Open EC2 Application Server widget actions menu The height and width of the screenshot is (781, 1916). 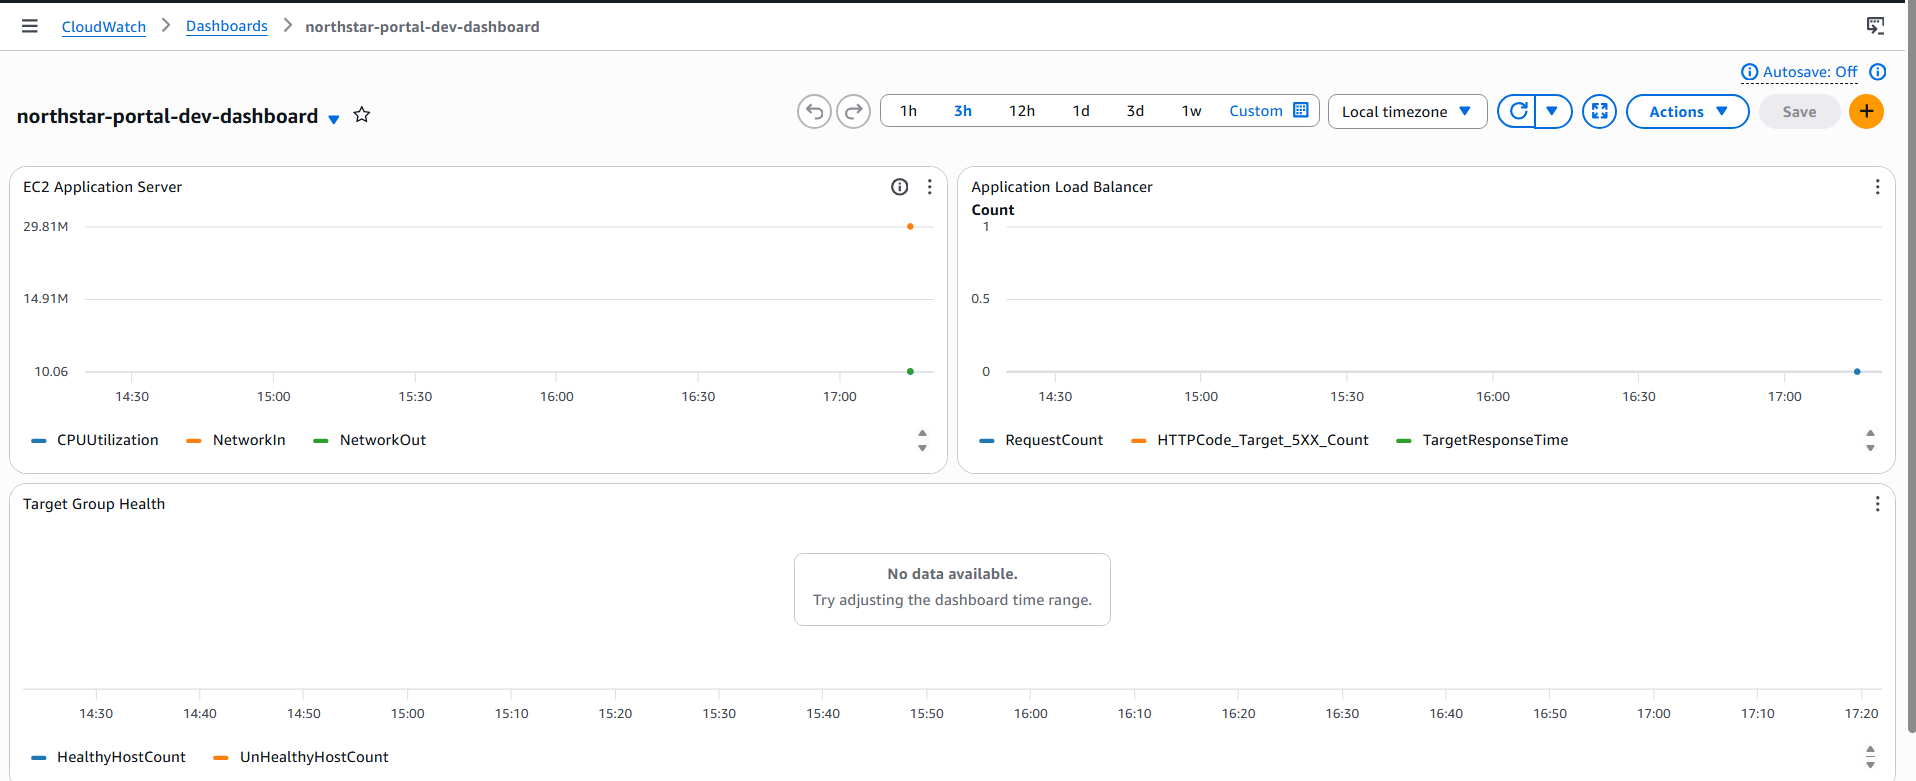(x=929, y=187)
